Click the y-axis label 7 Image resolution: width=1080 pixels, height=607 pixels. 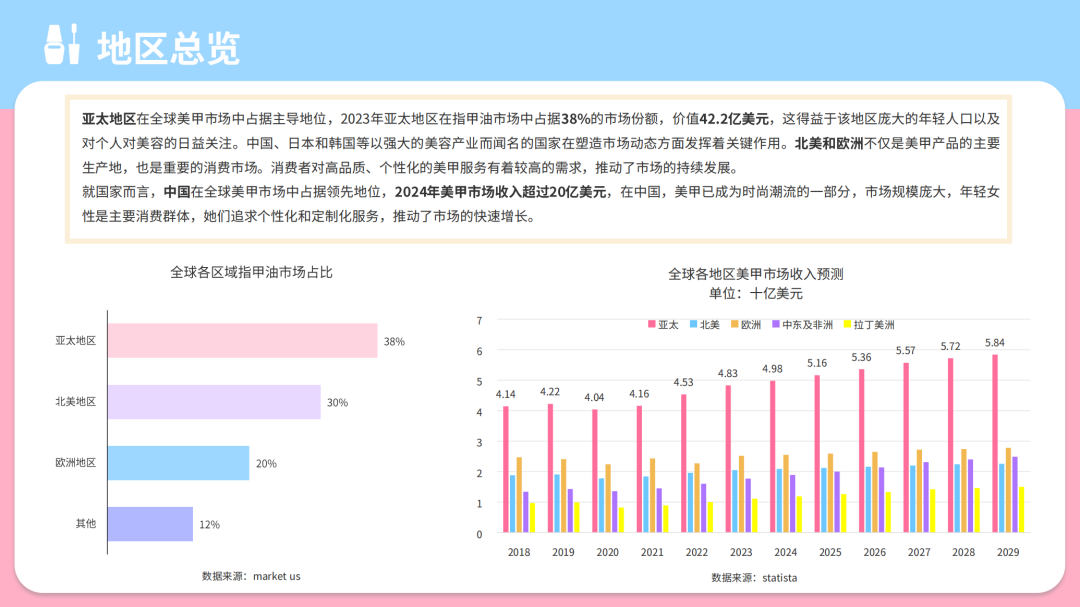479,320
